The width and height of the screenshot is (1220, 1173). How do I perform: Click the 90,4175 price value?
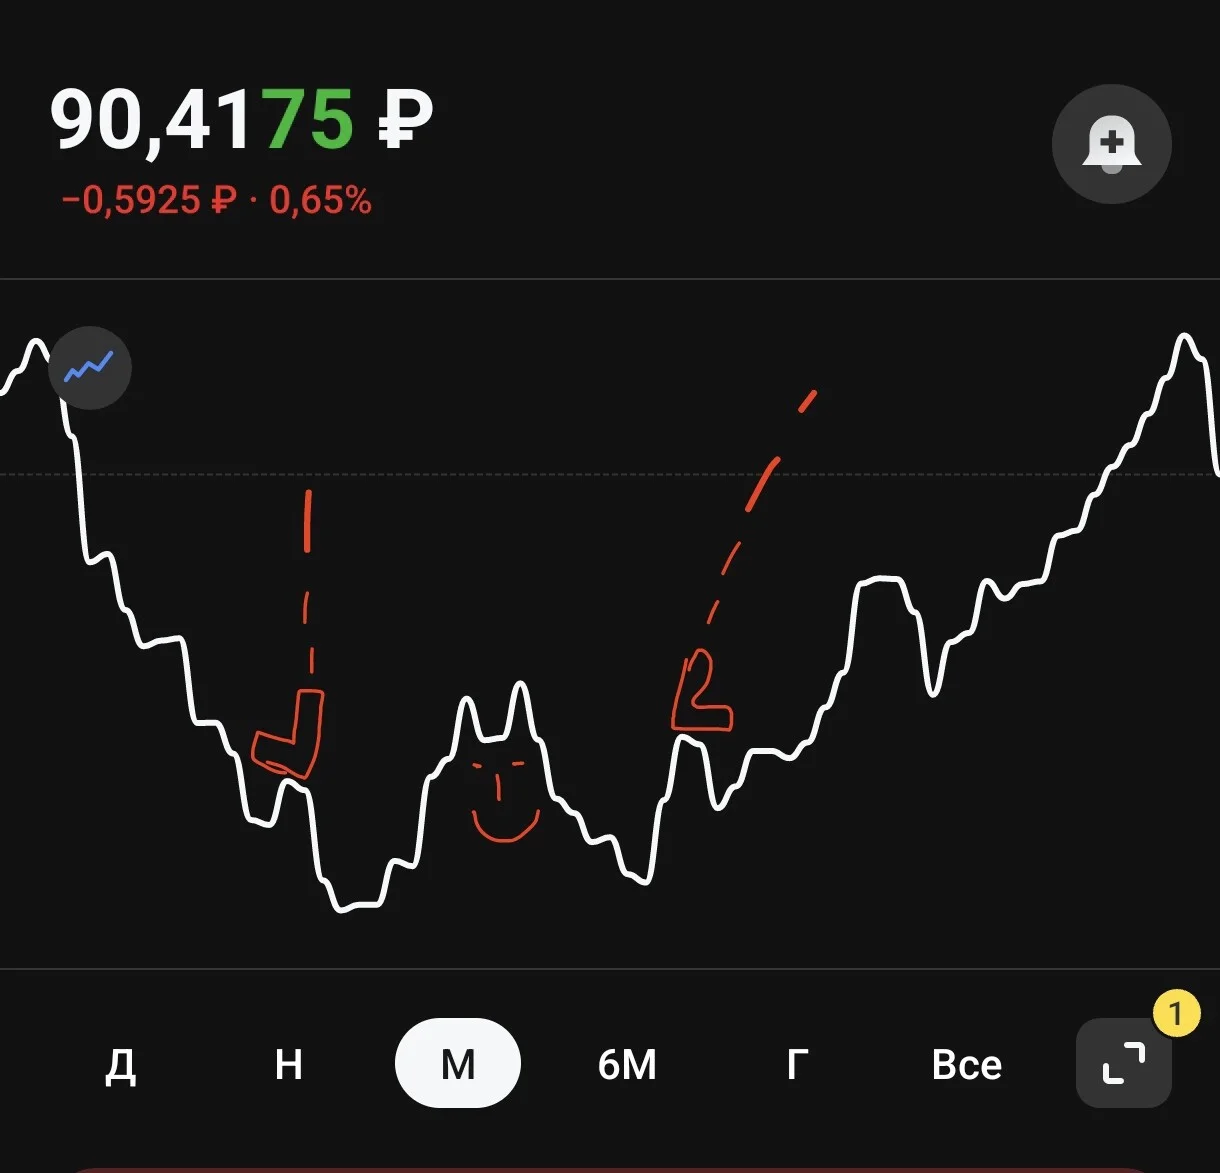pyautogui.click(x=201, y=120)
